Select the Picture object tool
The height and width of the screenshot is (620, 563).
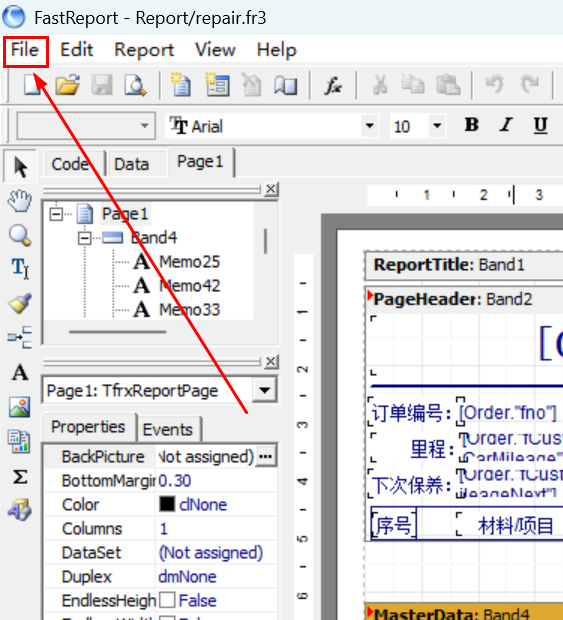[x=20, y=407]
